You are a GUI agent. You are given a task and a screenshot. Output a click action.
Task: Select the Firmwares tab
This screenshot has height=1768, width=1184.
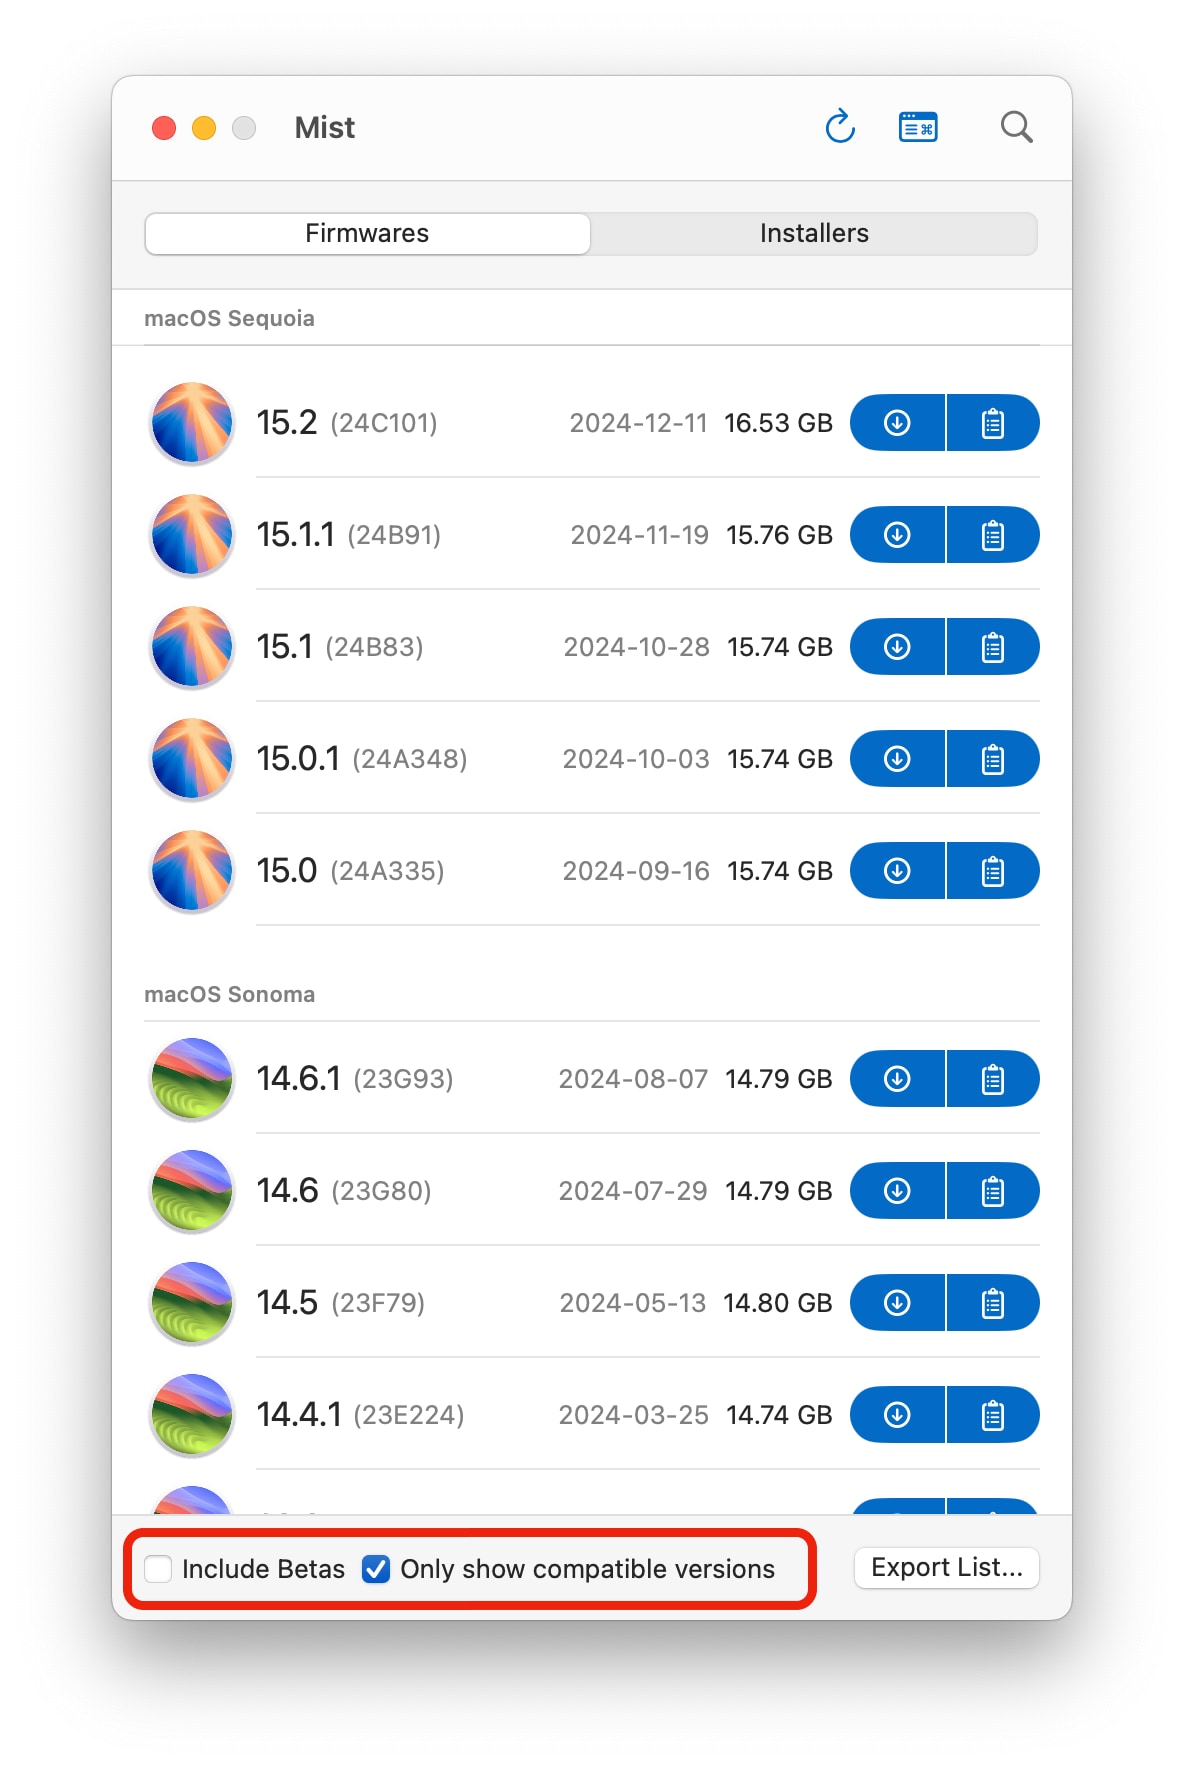tap(367, 233)
